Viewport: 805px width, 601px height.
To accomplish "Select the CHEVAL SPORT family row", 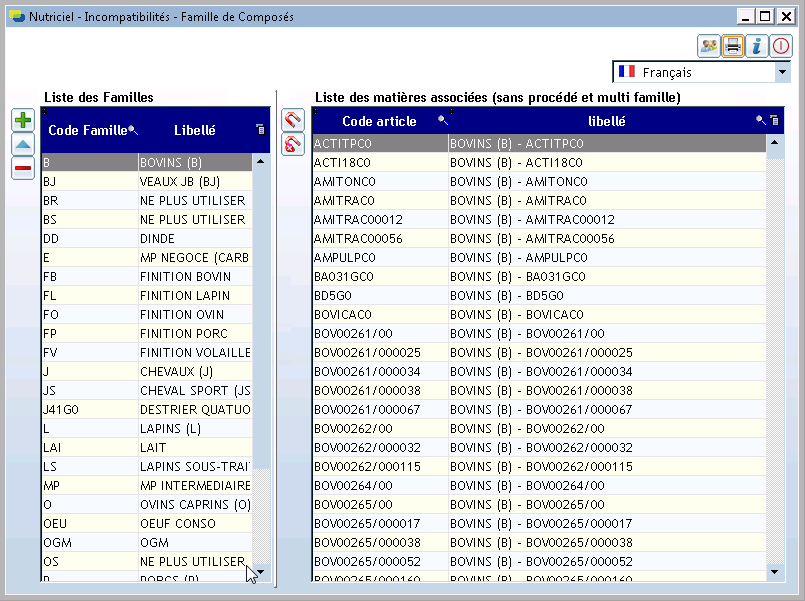I will [x=147, y=391].
